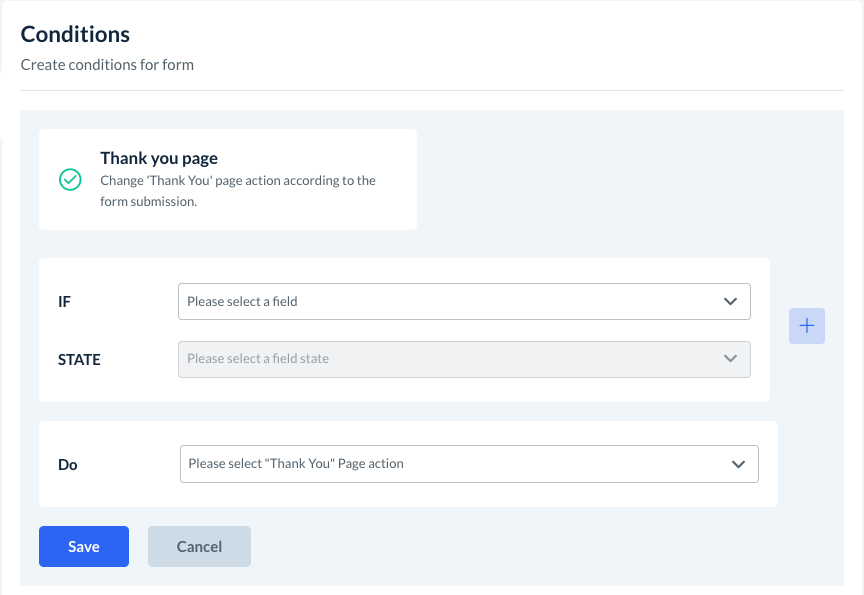Select the 'Thank you page' card title
Screen dimensions: 864x595
pyautogui.click(x=159, y=158)
